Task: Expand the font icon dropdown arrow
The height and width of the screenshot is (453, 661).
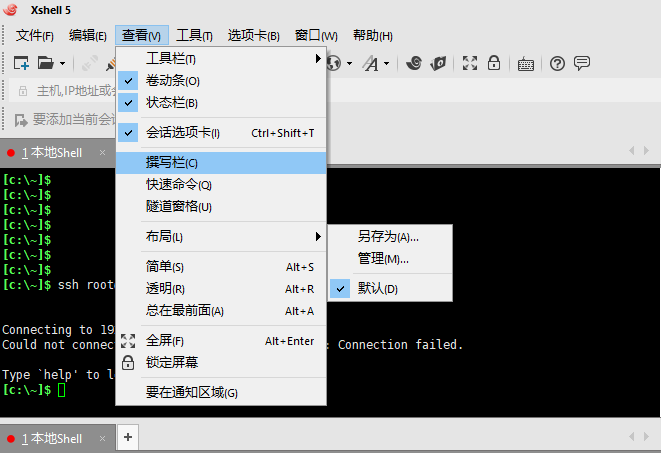Action: (387, 64)
